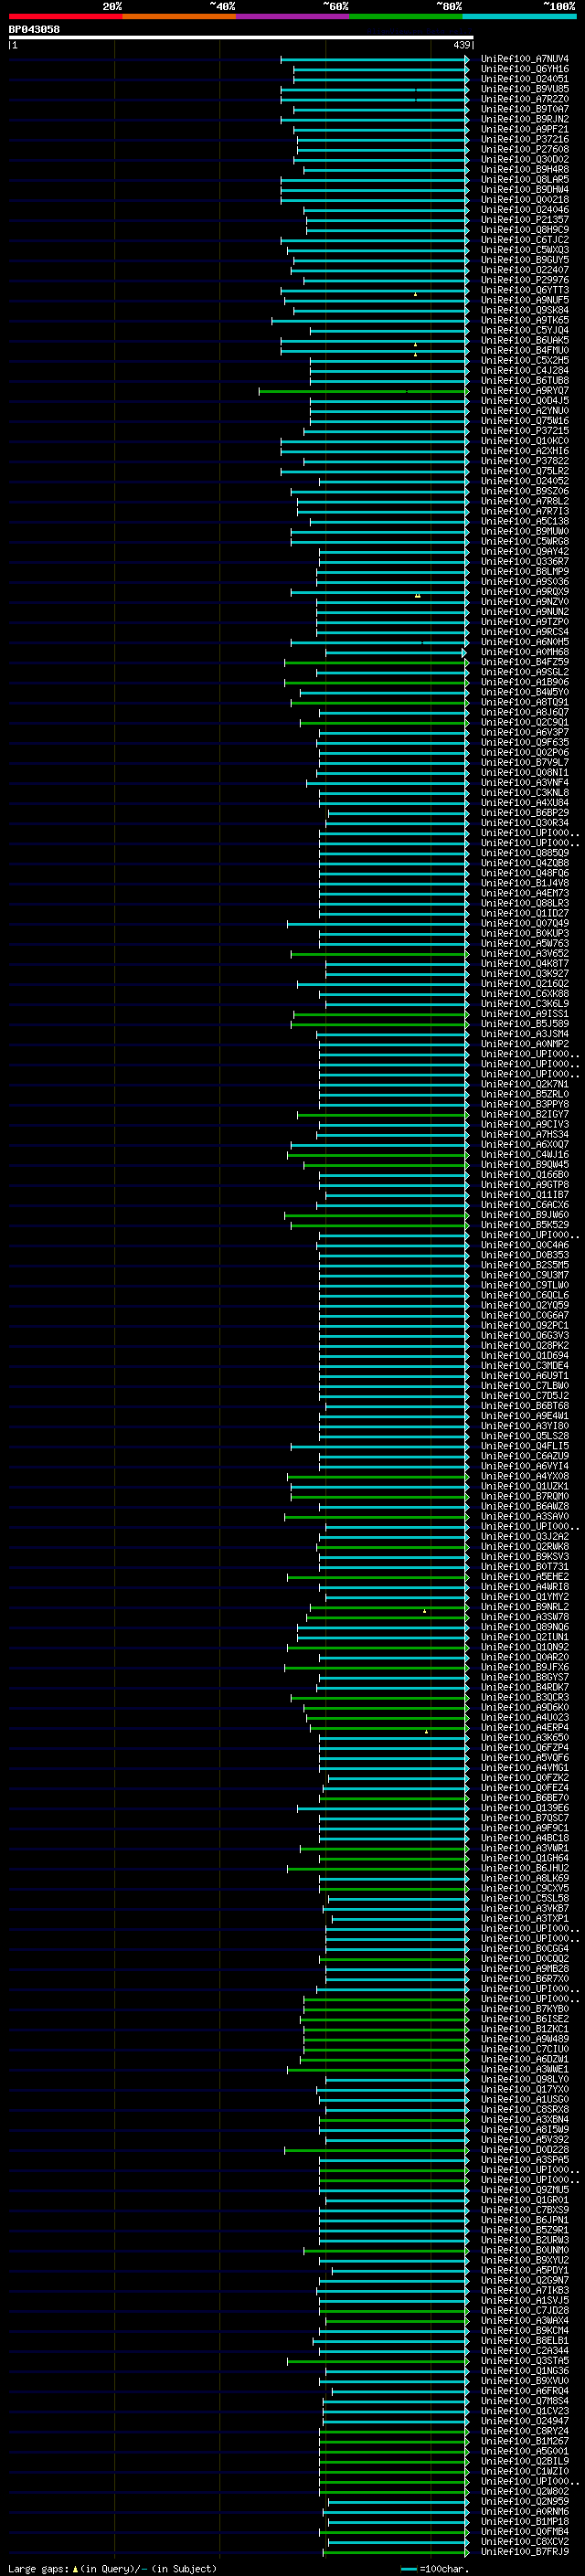Click the UniRef100_Q9SK84 hit name
This screenshot has height=2576, width=585.
(x=525, y=310)
